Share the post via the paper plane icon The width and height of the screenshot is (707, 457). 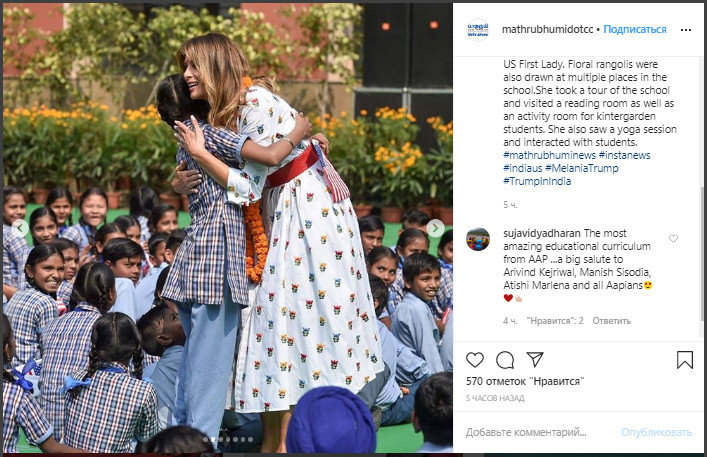535,359
